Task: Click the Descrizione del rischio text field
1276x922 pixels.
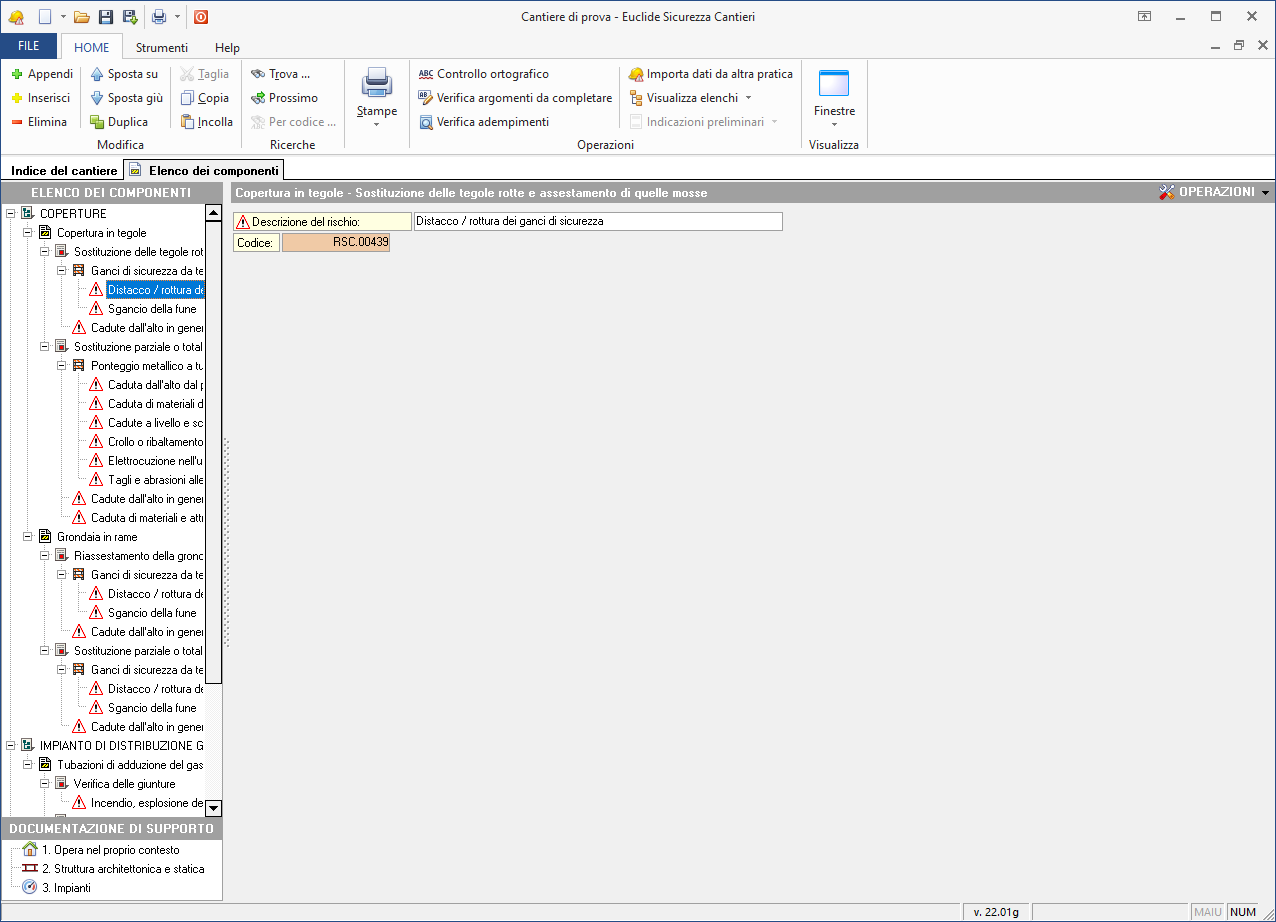Action: (x=598, y=222)
